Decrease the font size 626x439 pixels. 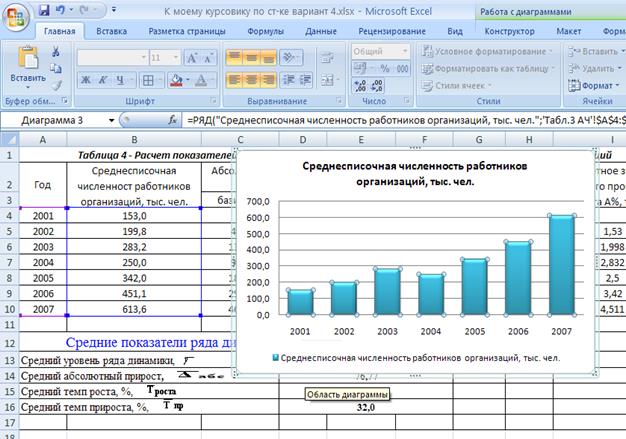click(x=208, y=58)
